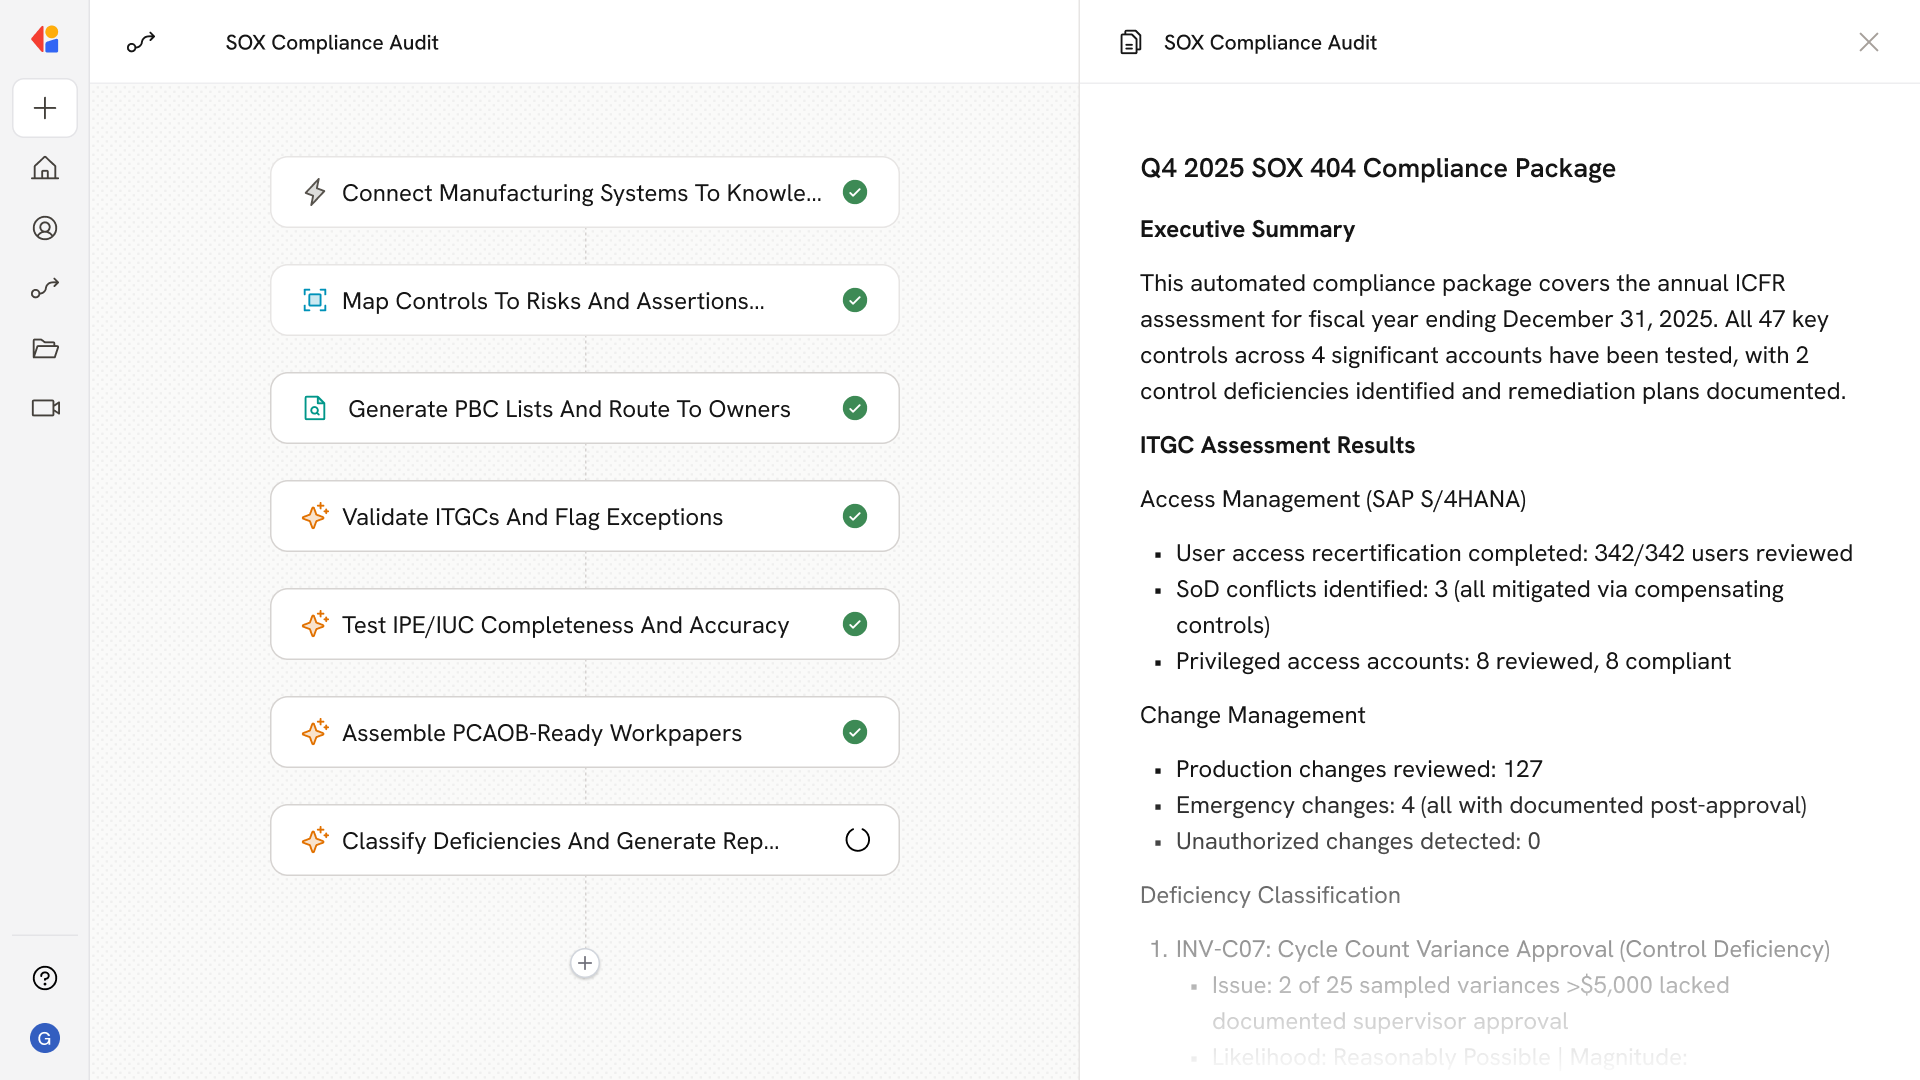Image resolution: width=1920 pixels, height=1080 pixels.
Task: Click the app logo at top left
Action: (45, 40)
